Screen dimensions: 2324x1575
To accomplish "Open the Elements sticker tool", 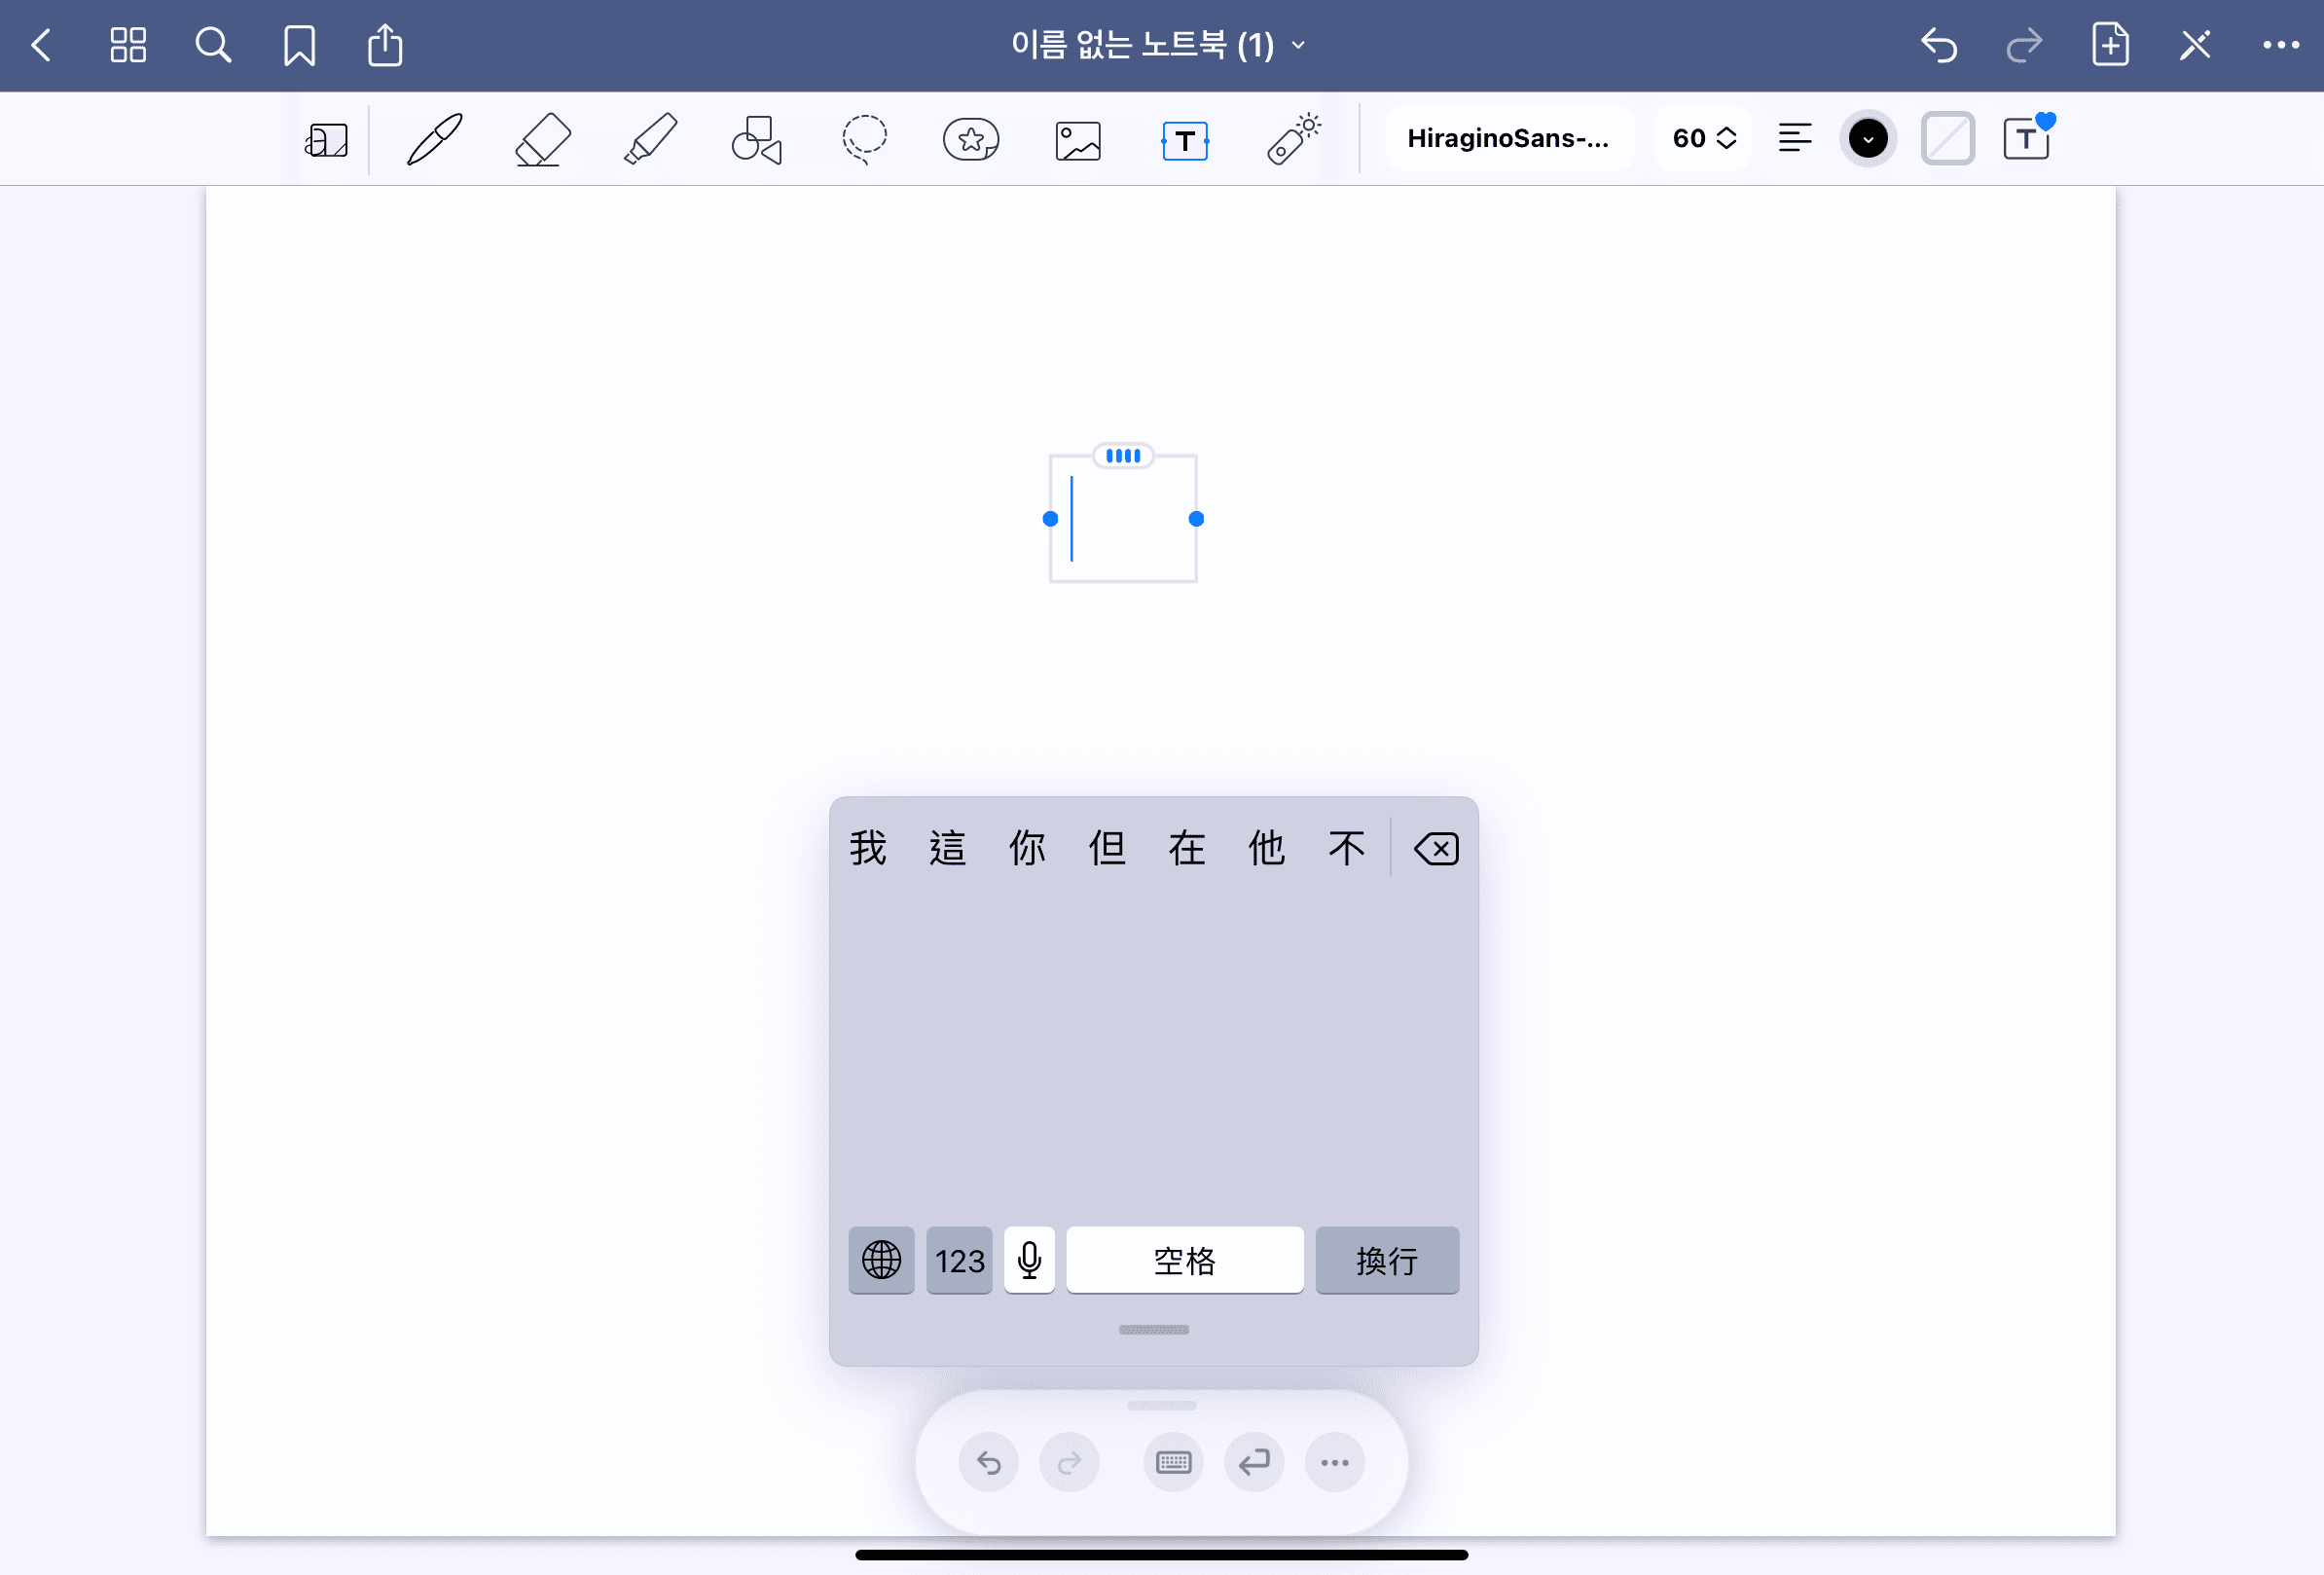I will pos(971,139).
